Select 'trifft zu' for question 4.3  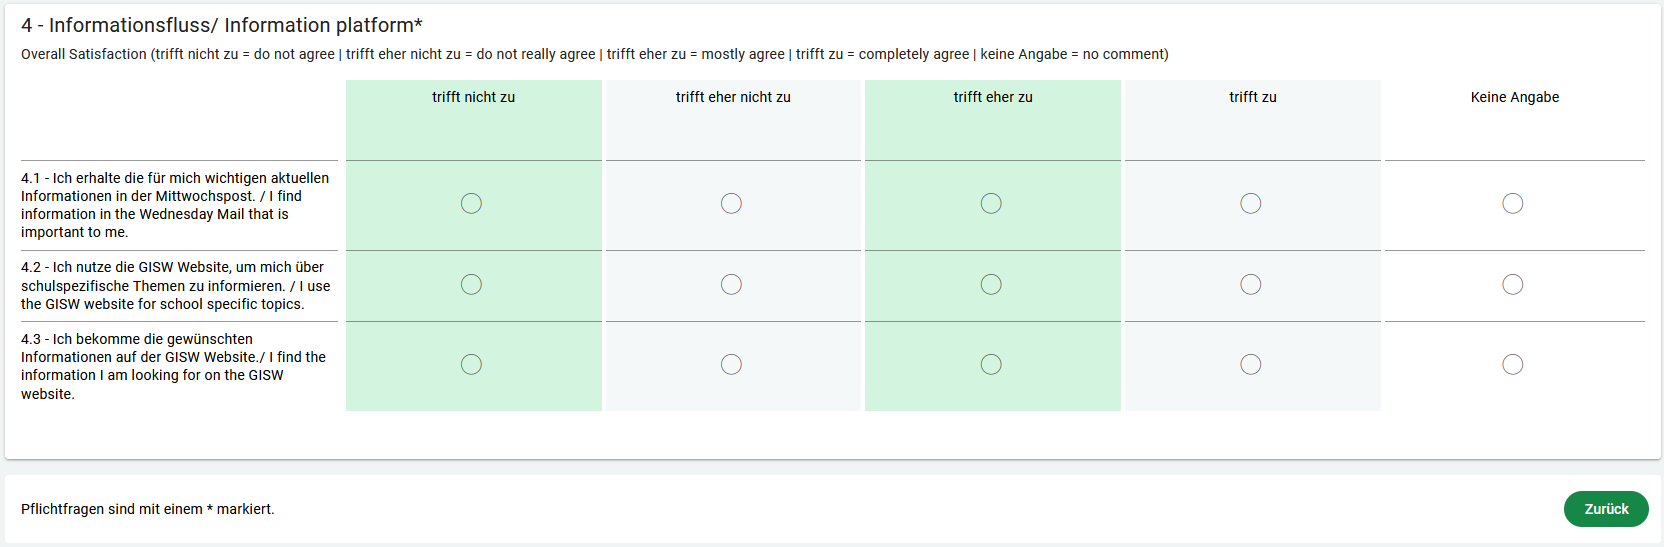tap(1251, 365)
